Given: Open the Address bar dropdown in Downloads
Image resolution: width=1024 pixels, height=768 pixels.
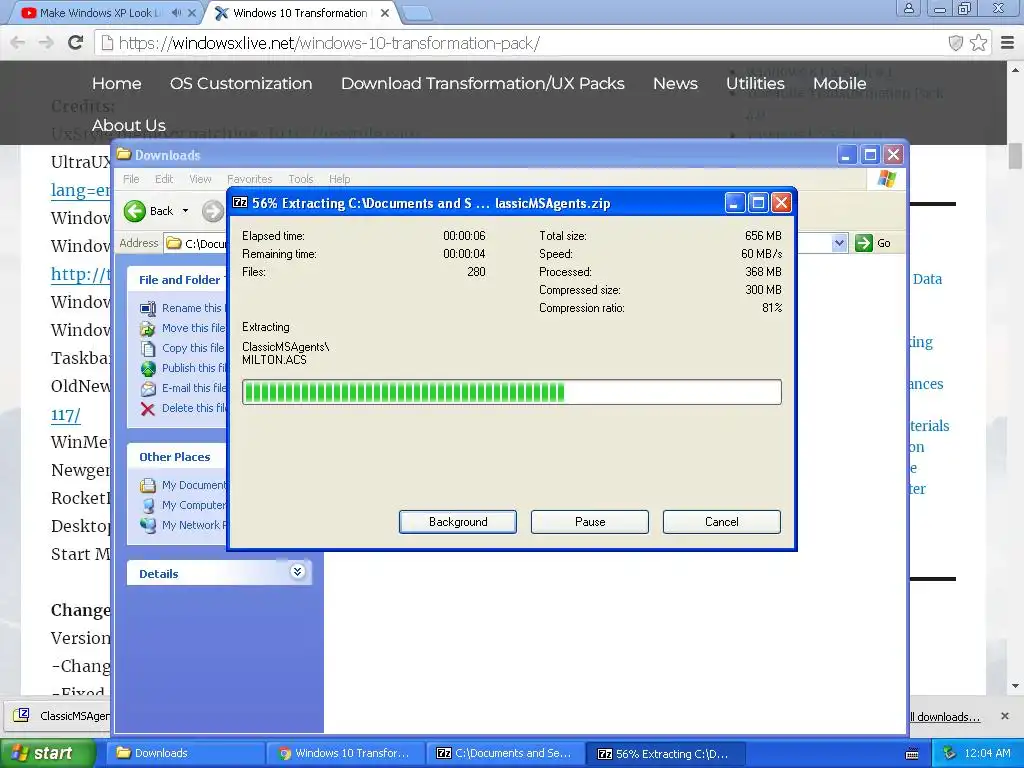Looking at the screenshot, I should pyautogui.click(x=839, y=243).
